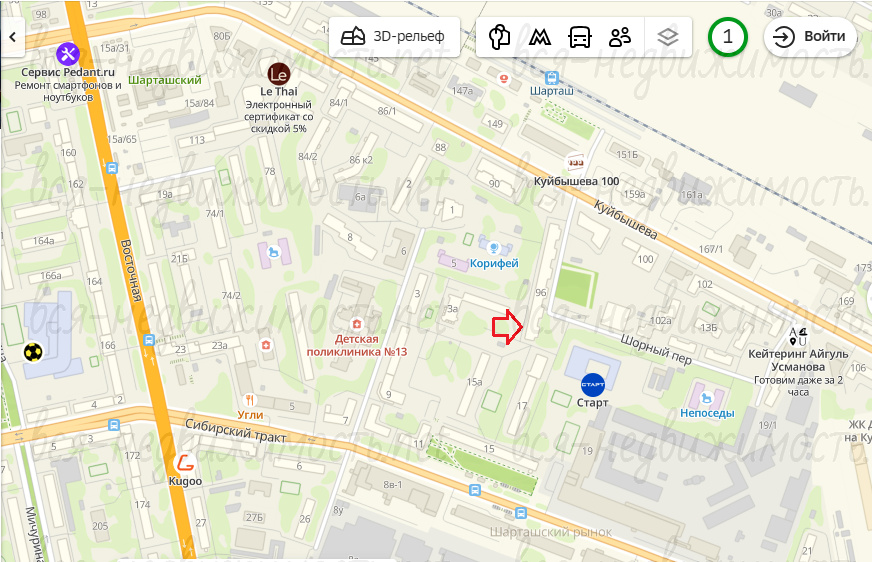
Task: Toggle the 3D-рельеф map mode
Action: 394,37
